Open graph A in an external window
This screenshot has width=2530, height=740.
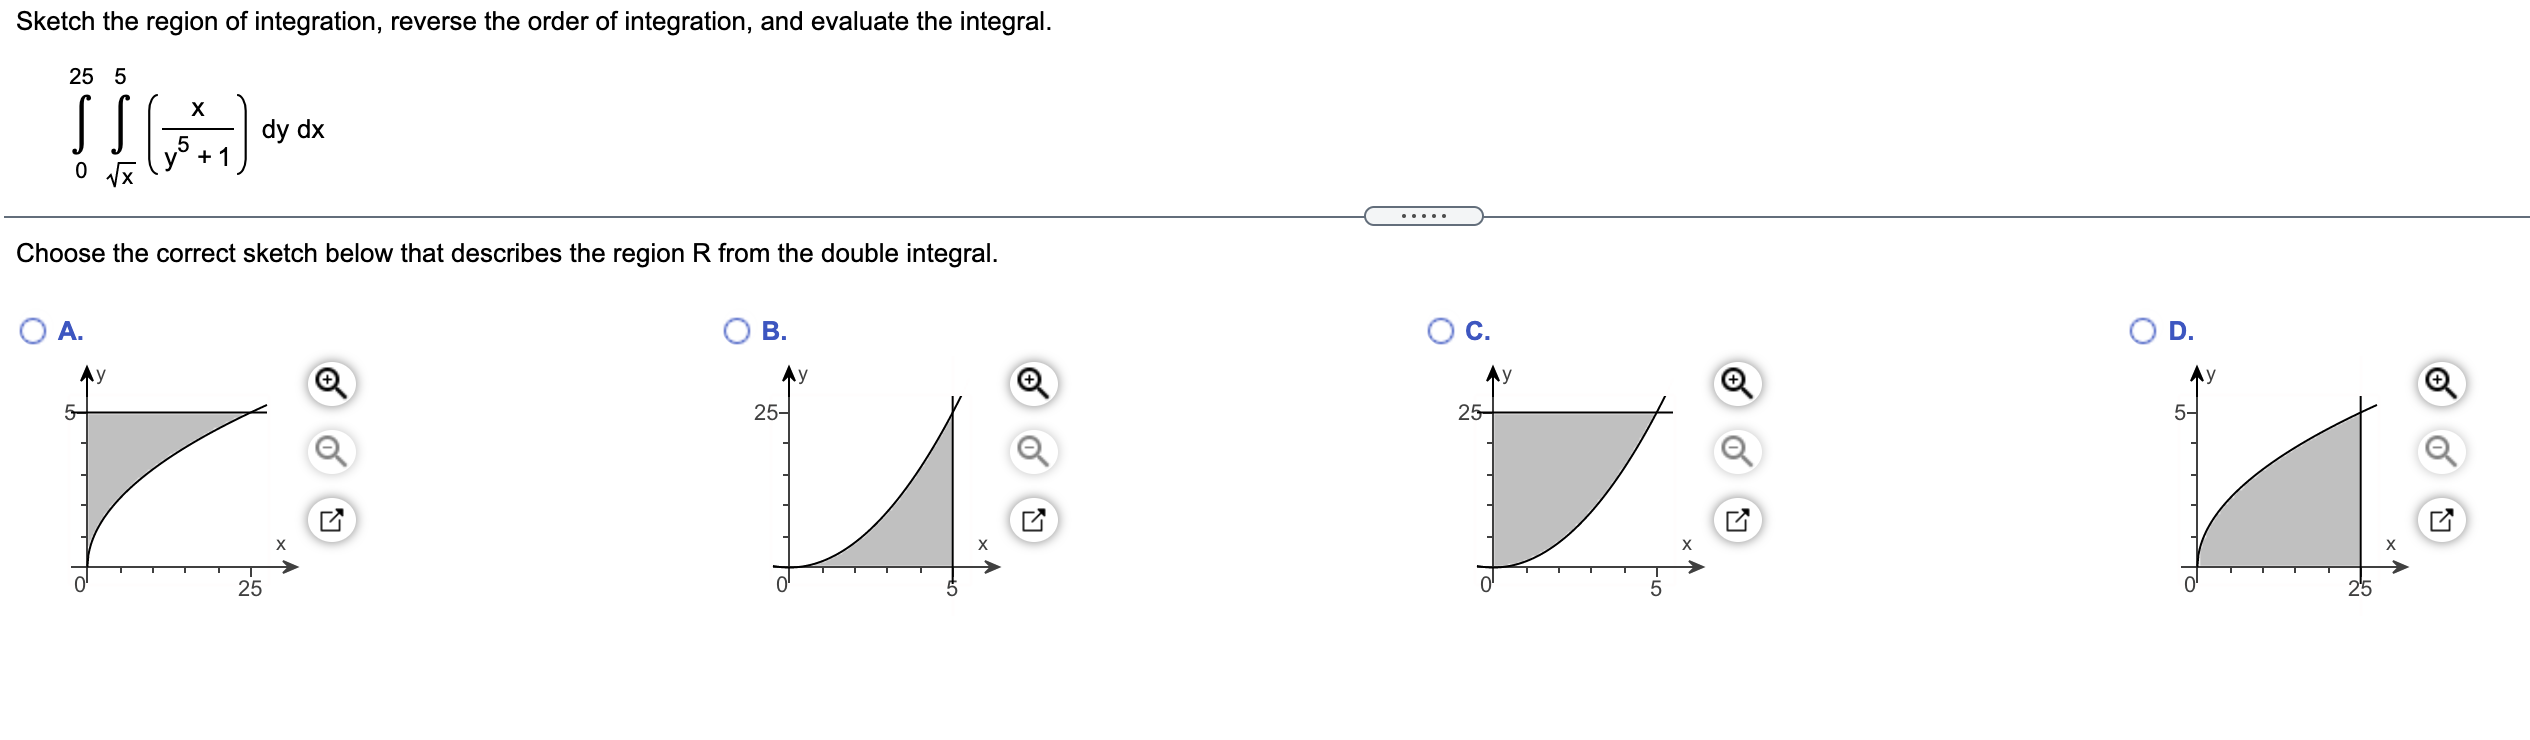(x=330, y=520)
